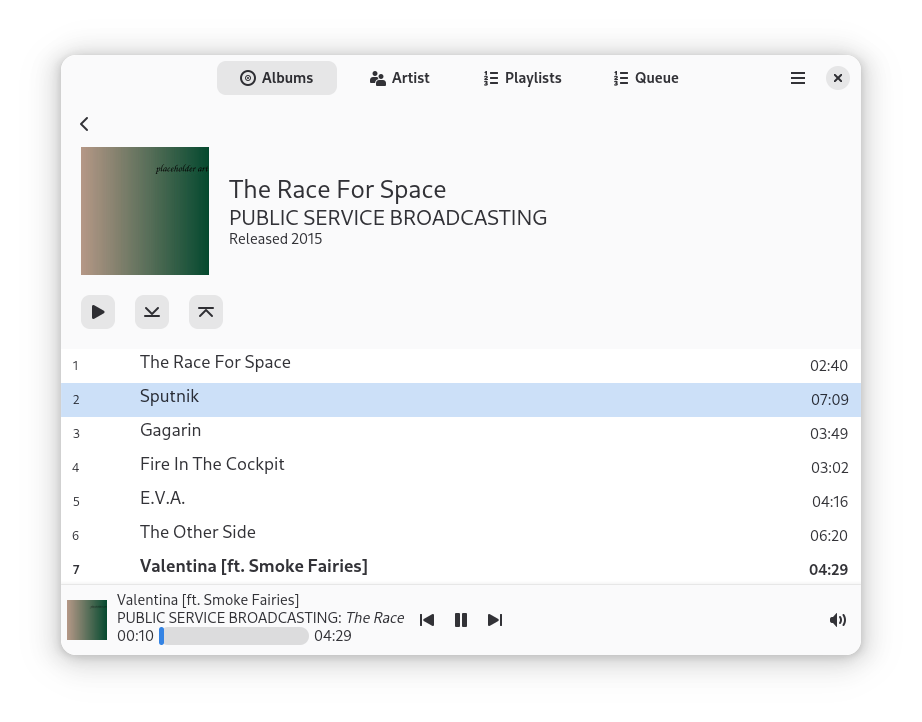Open the Queue tab
The width and height of the screenshot is (922, 722).
pyautogui.click(x=646, y=78)
